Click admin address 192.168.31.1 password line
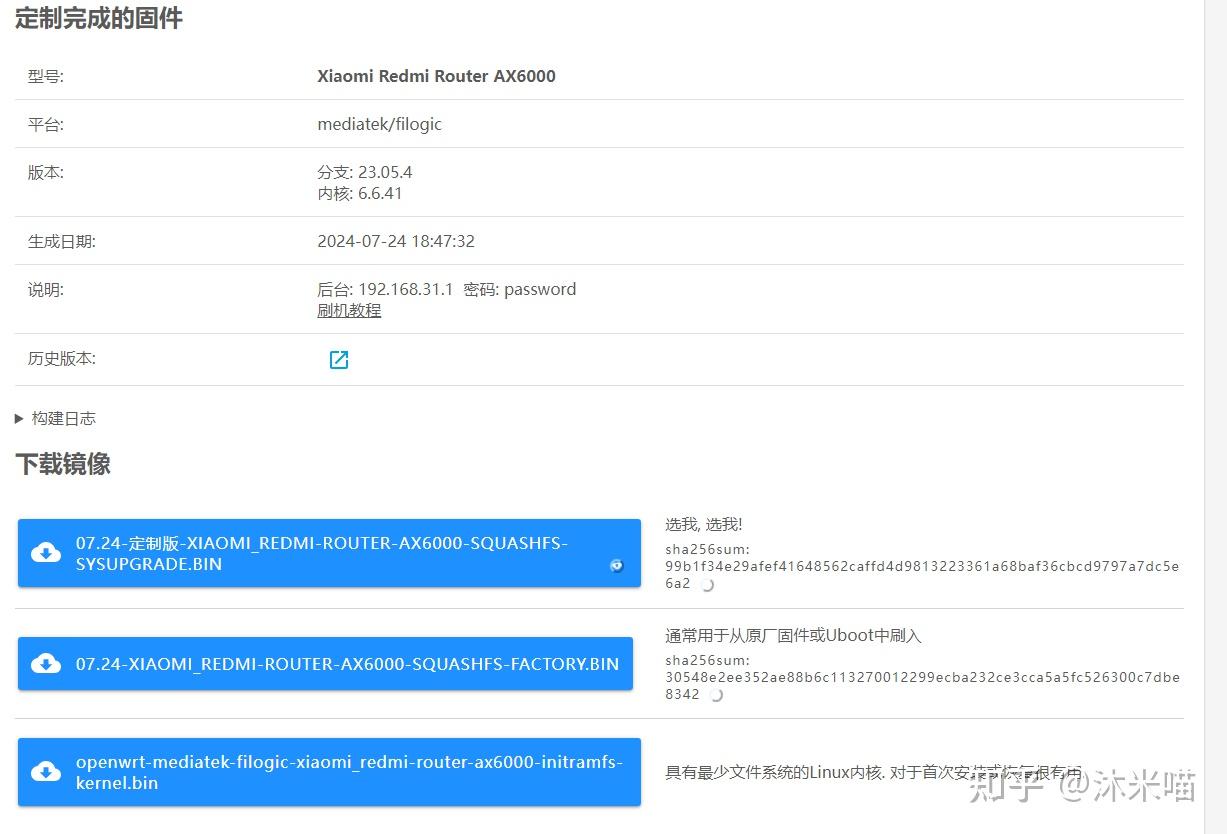1227x834 pixels. [447, 289]
